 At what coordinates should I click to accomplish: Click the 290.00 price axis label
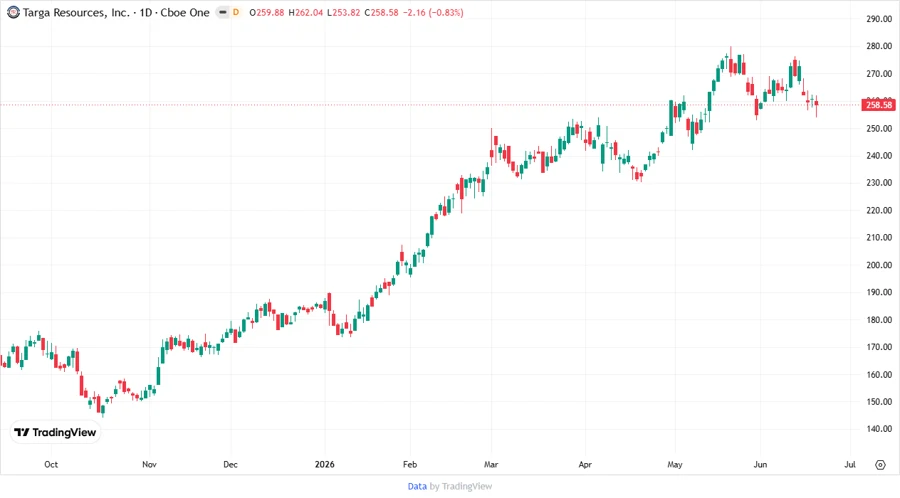coord(879,19)
